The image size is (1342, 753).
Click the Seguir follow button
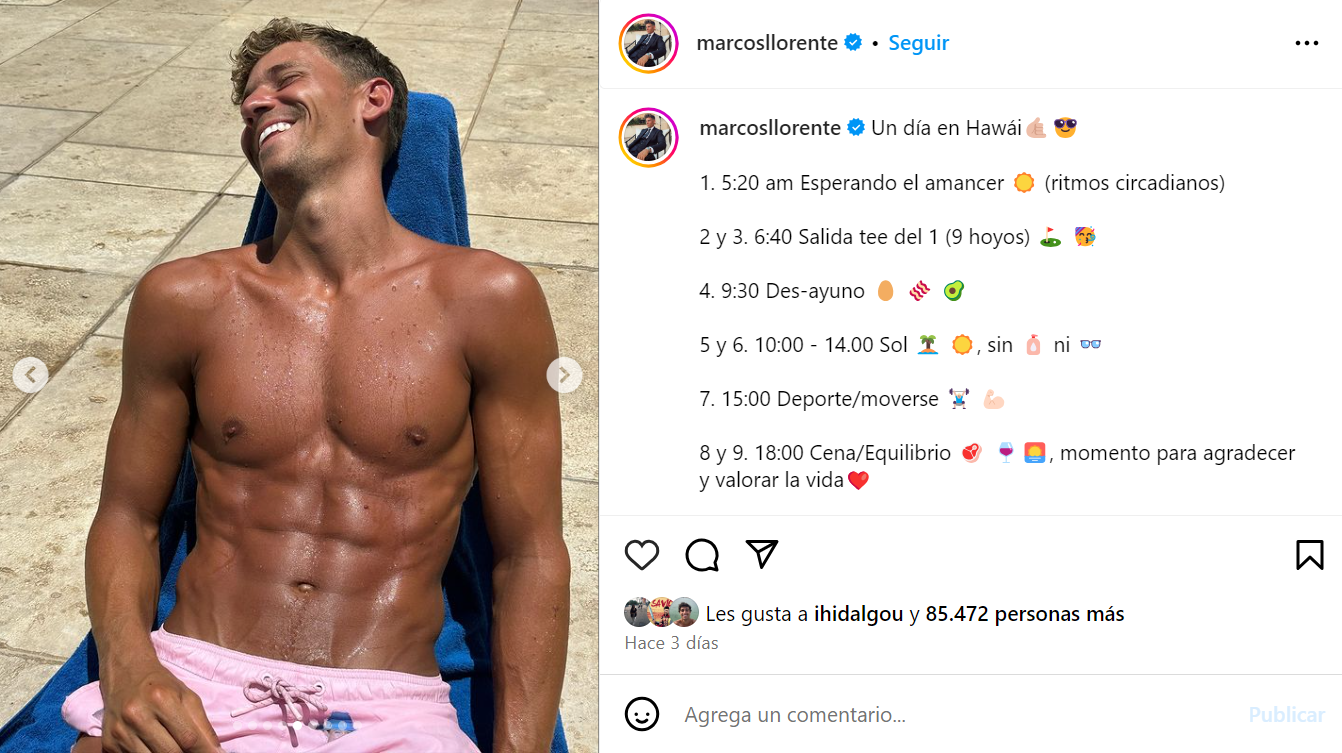coord(918,43)
